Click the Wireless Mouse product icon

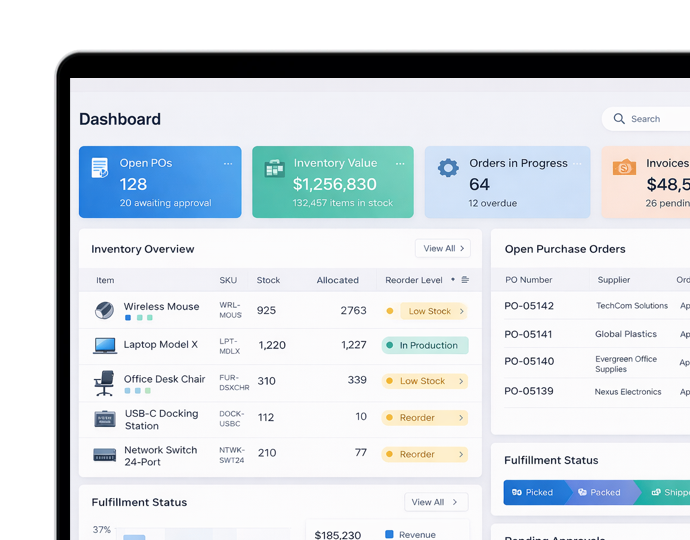click(104, 310)
